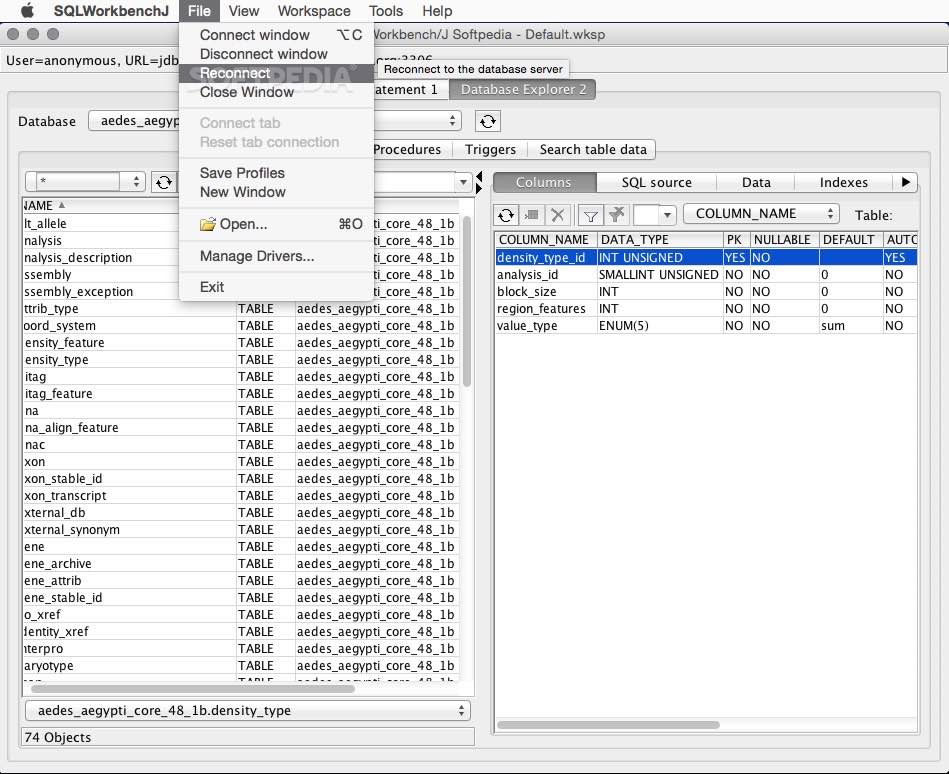The height and width of the screenshot is (774, 949).
Task: Select the xternal_synonym table row
Action: point(241,530)
